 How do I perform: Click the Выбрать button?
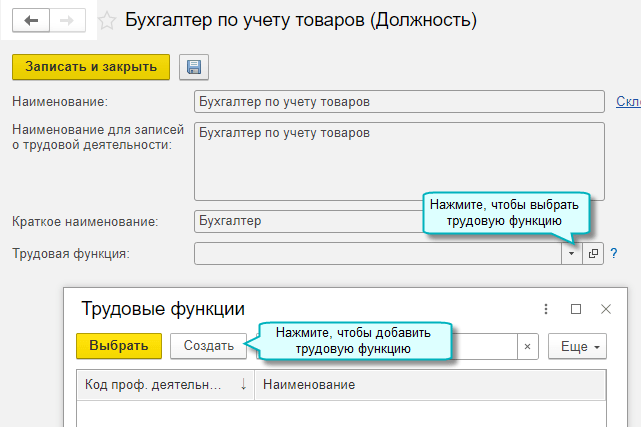(119, 346)
